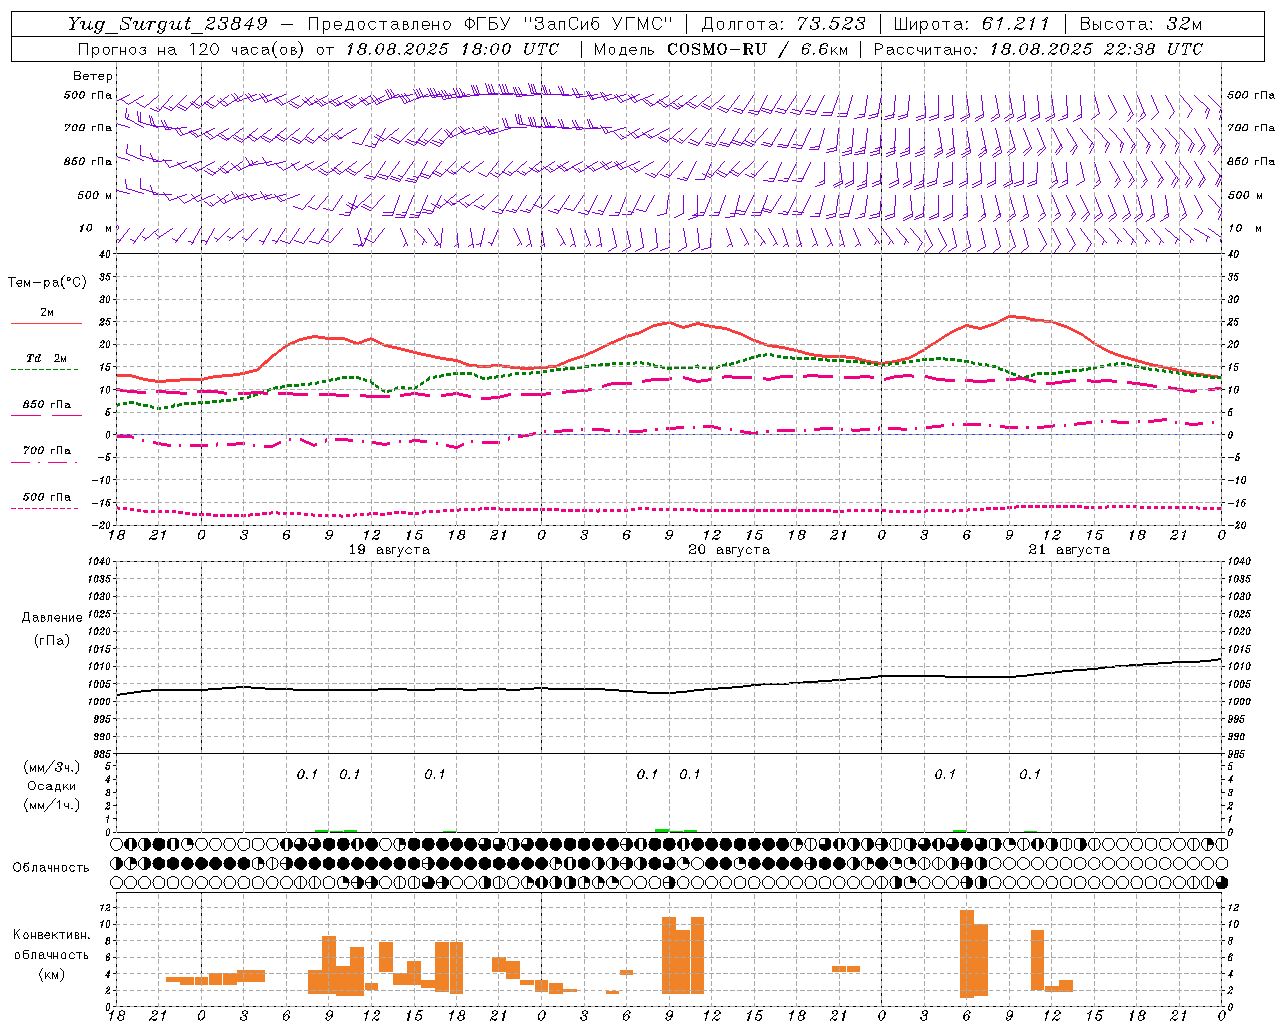The width and height of the screenshot is (1280, 1024).
Task: Click the Давление pressure panel label
Action: pos(51,618)
